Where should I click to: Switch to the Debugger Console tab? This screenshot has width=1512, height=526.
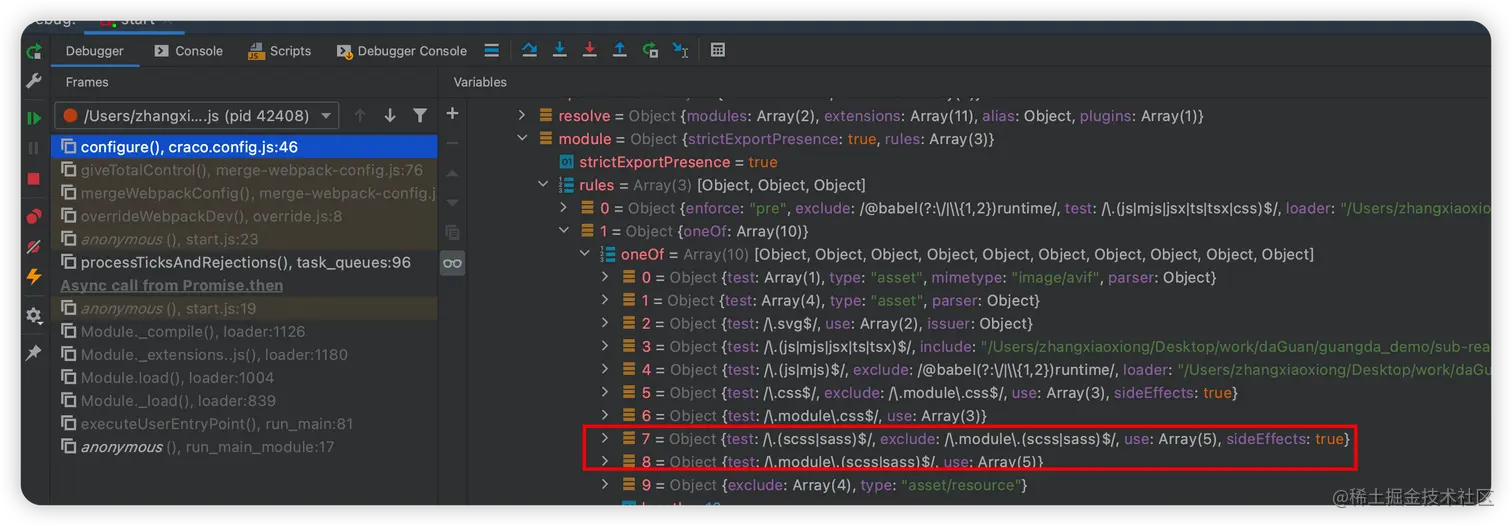(x=402, y=51)
